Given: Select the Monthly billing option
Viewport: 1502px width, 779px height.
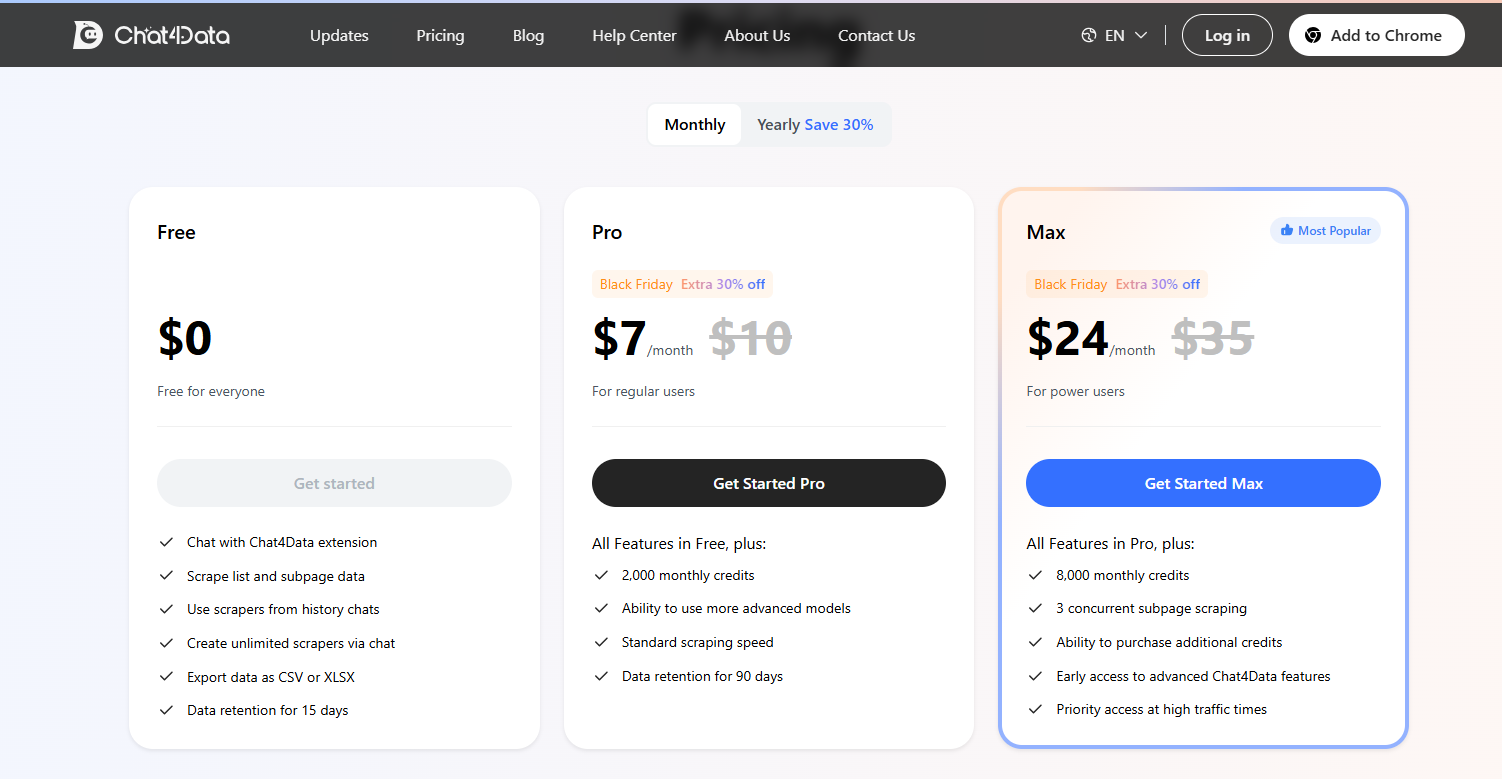Looking at the screenshot, I should [x=693, y=124].
